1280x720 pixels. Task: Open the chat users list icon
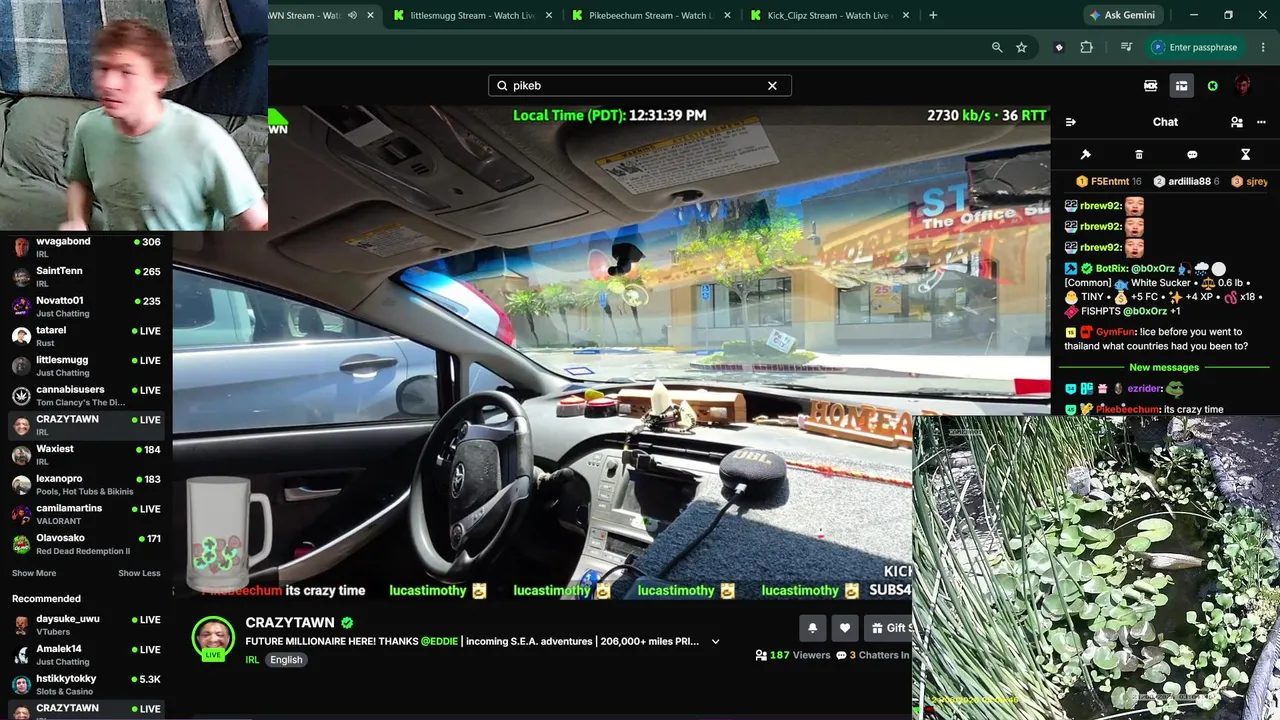(x=1237, y=122)
